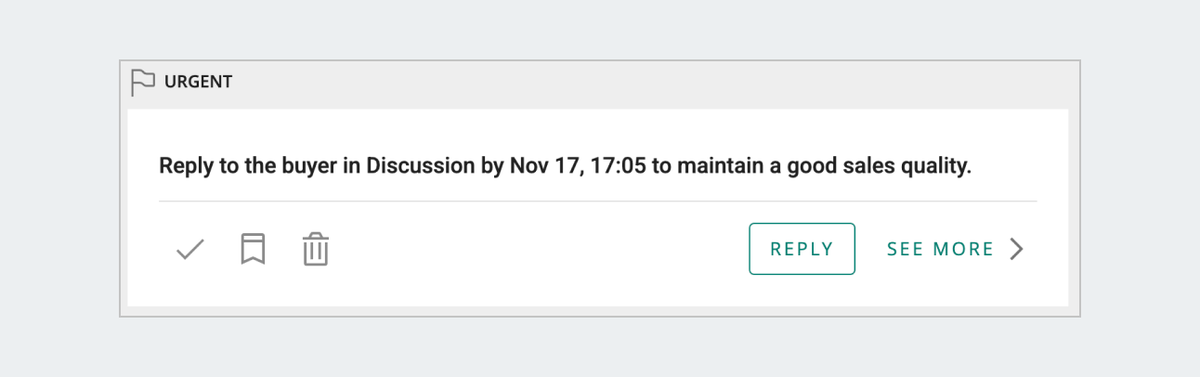Screen dimensions: 1200x377
Task: Click the gray URGENT header bar
Action: pos(600,82)
